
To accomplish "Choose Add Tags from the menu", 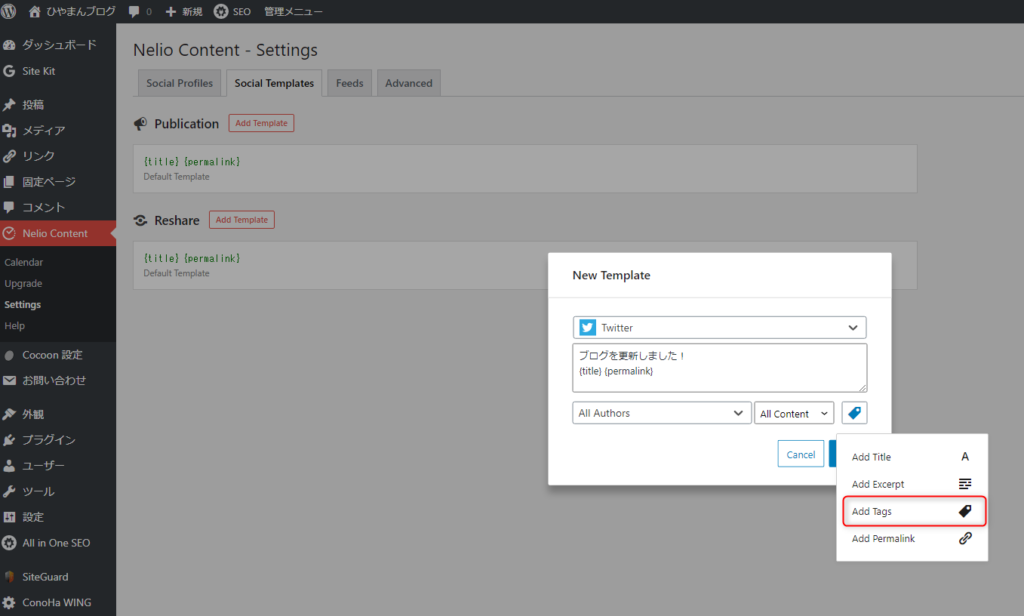I will pyautogui.click(x=911, y=511).
